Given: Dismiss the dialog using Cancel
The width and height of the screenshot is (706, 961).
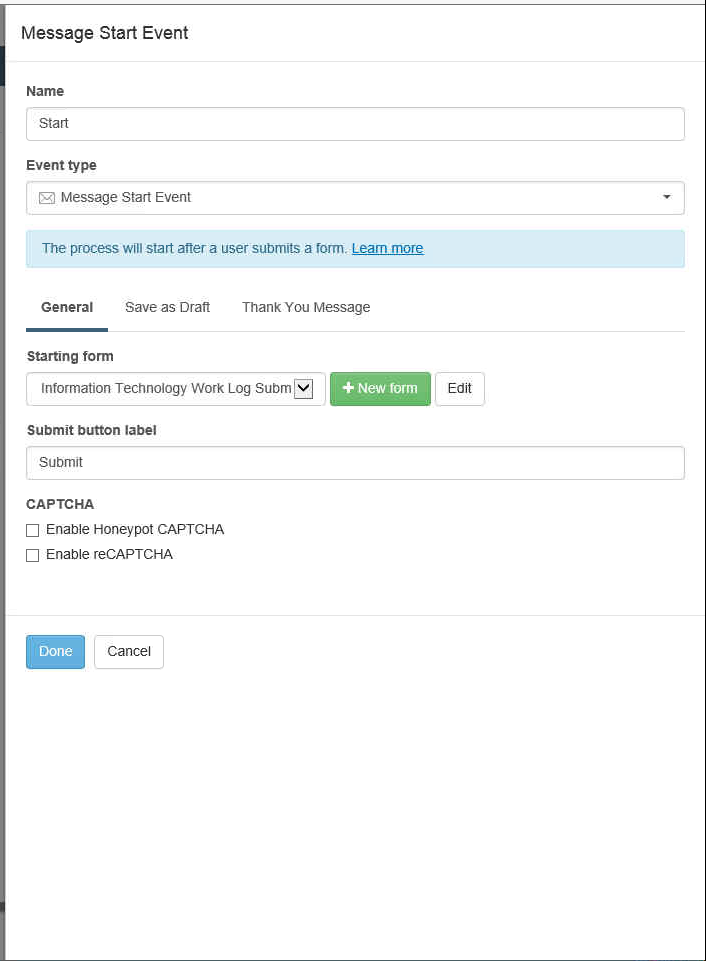Looking at the screenshot, I should [x=129, y=651].
